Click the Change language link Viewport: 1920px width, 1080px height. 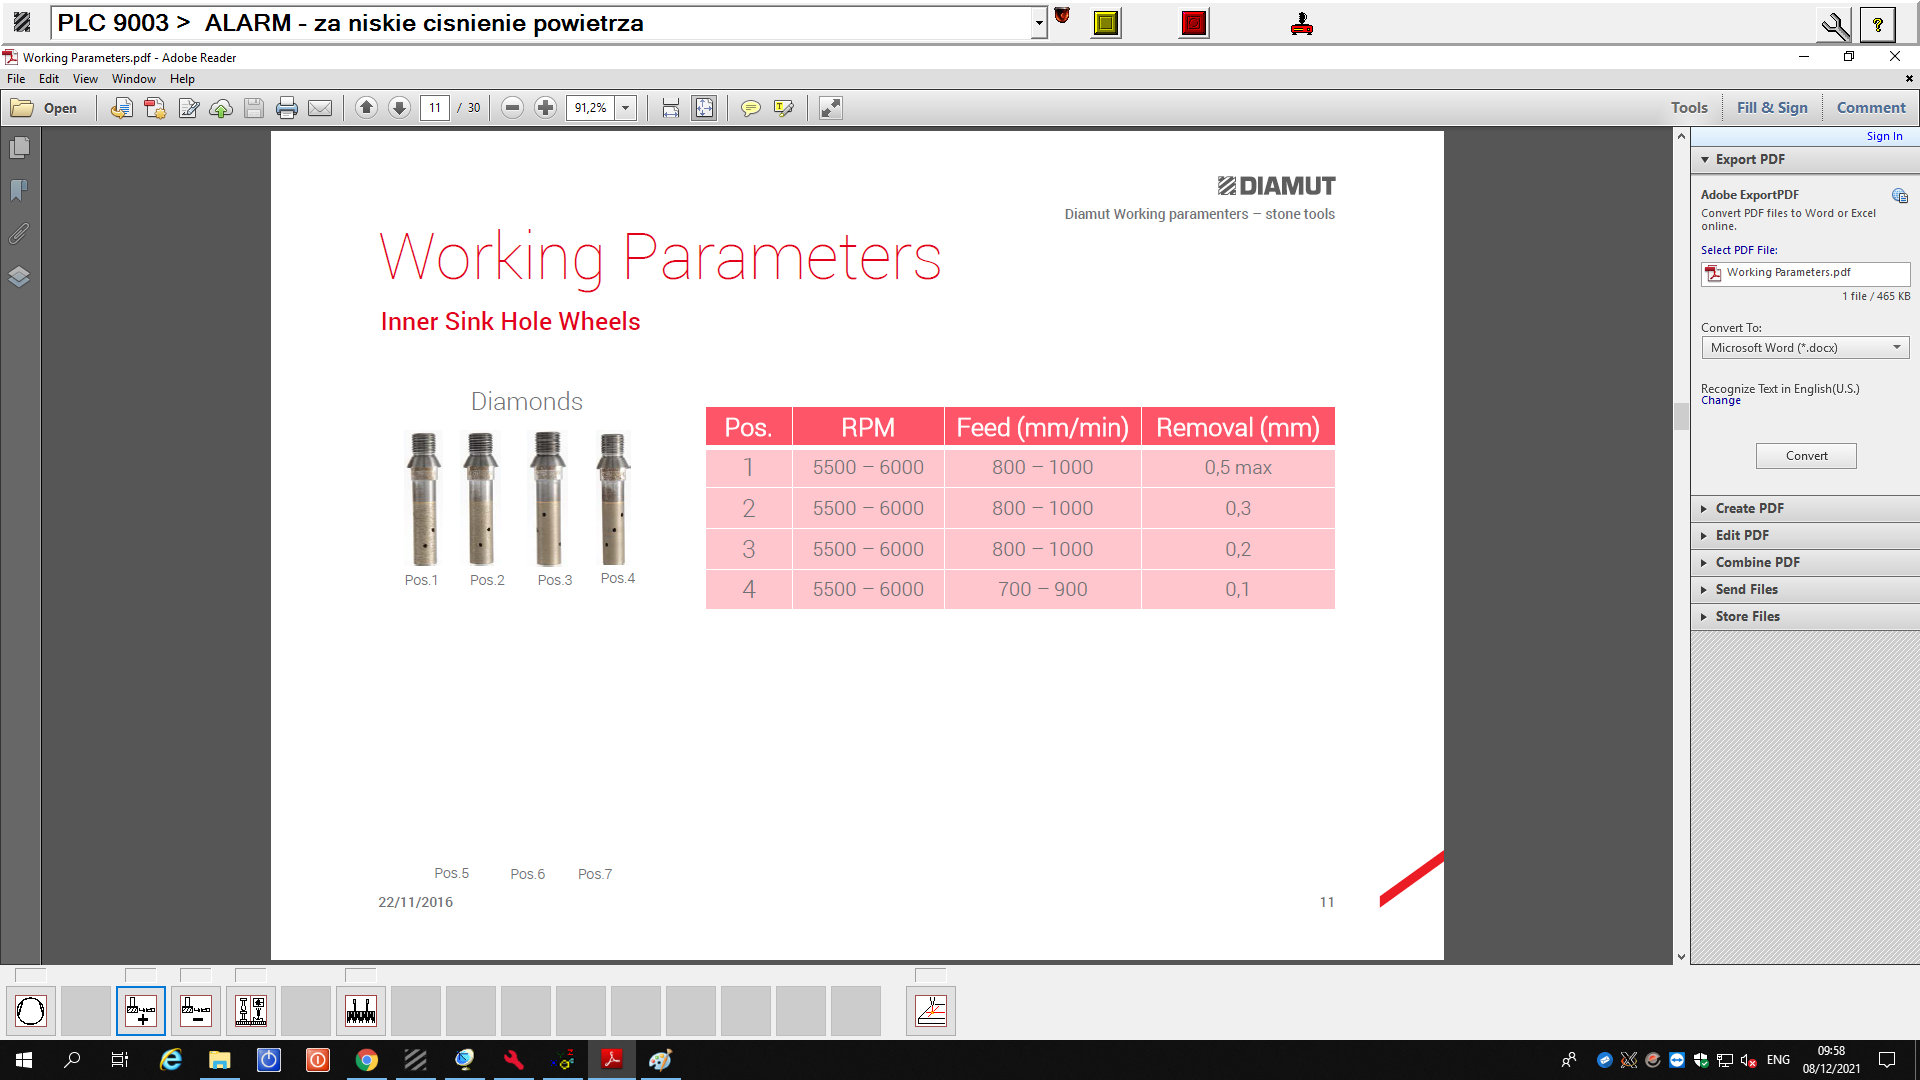[1720, 401]
